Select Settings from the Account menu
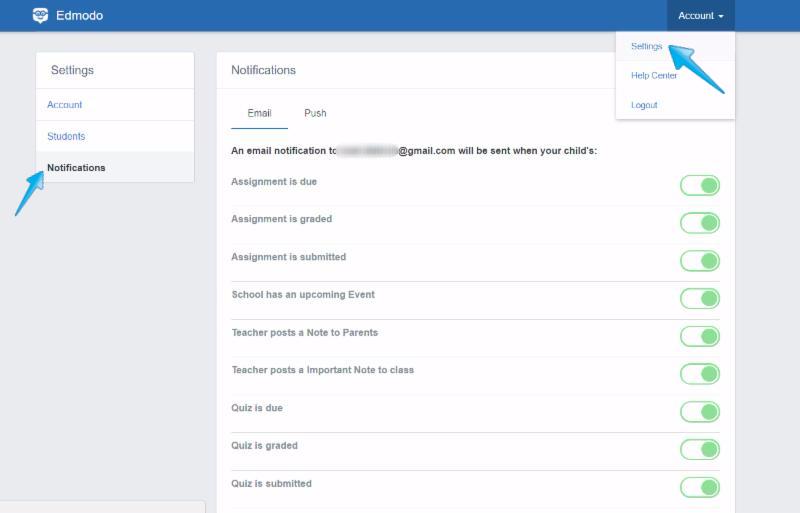 (x=647, y=47)
